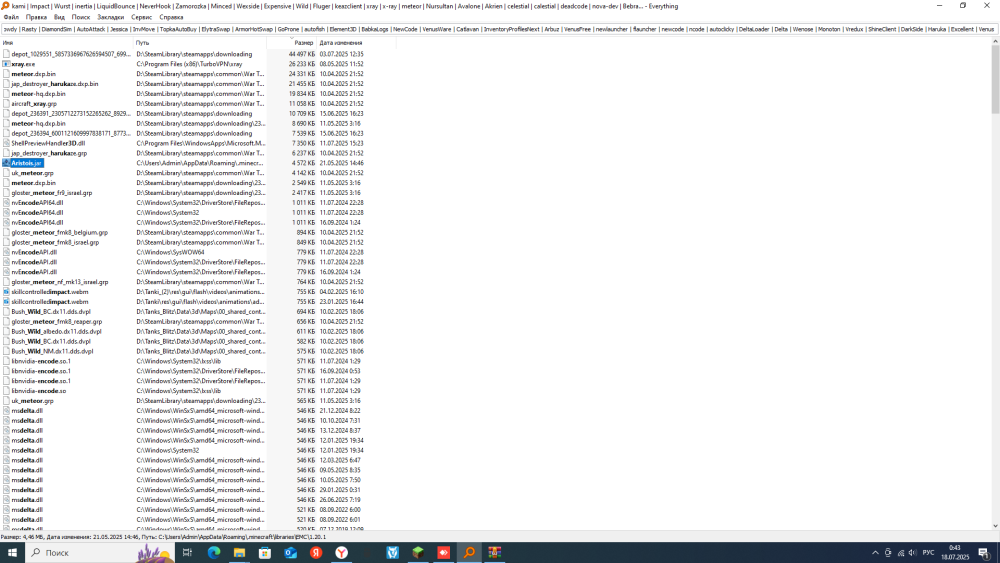1000x563 pixels.
Task: Open File Explorer from the taskbar
Action: 239,553
